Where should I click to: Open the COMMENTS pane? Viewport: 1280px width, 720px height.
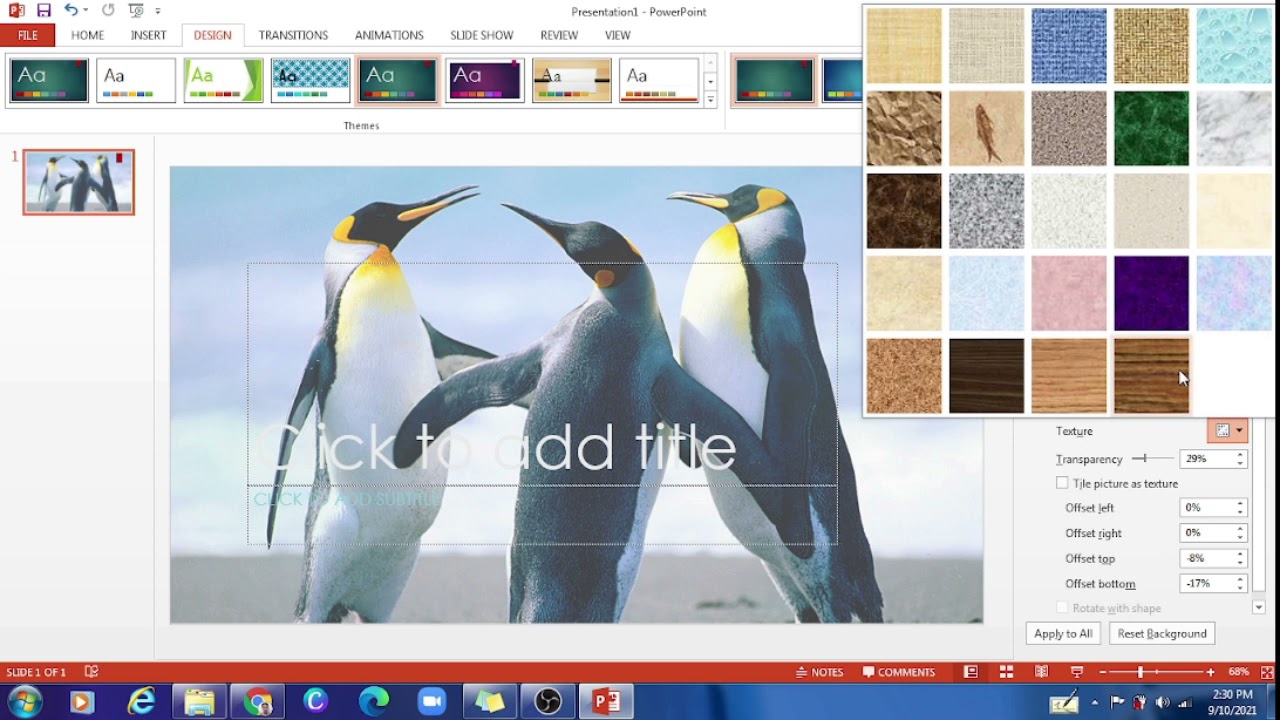pos(898,672)
